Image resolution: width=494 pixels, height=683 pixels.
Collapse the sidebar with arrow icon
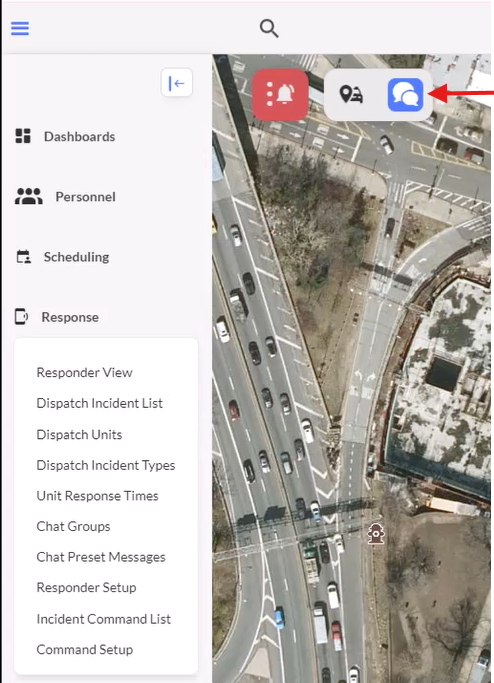tap(177, 83)
